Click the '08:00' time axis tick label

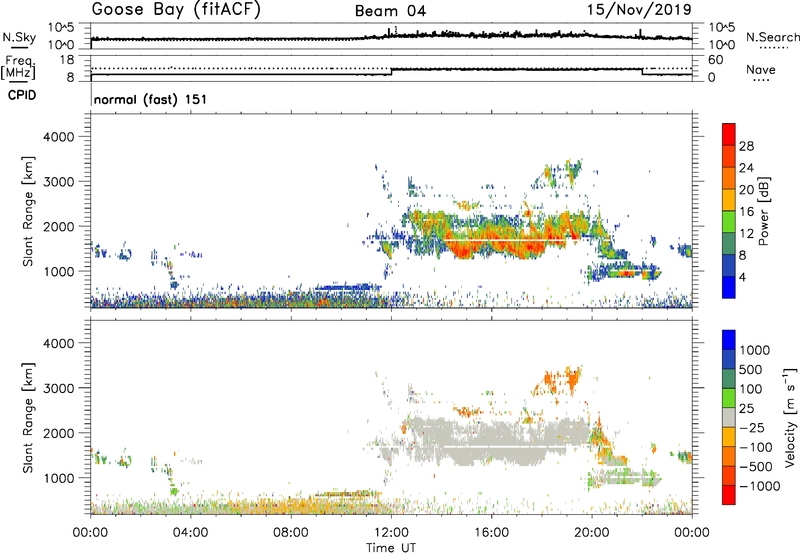click(291, 533)
